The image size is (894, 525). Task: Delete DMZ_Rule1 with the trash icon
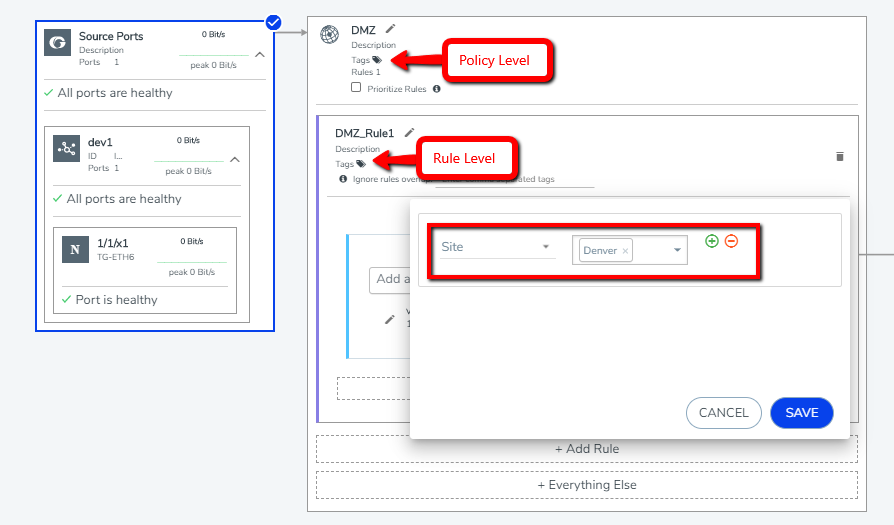(839, 157)
